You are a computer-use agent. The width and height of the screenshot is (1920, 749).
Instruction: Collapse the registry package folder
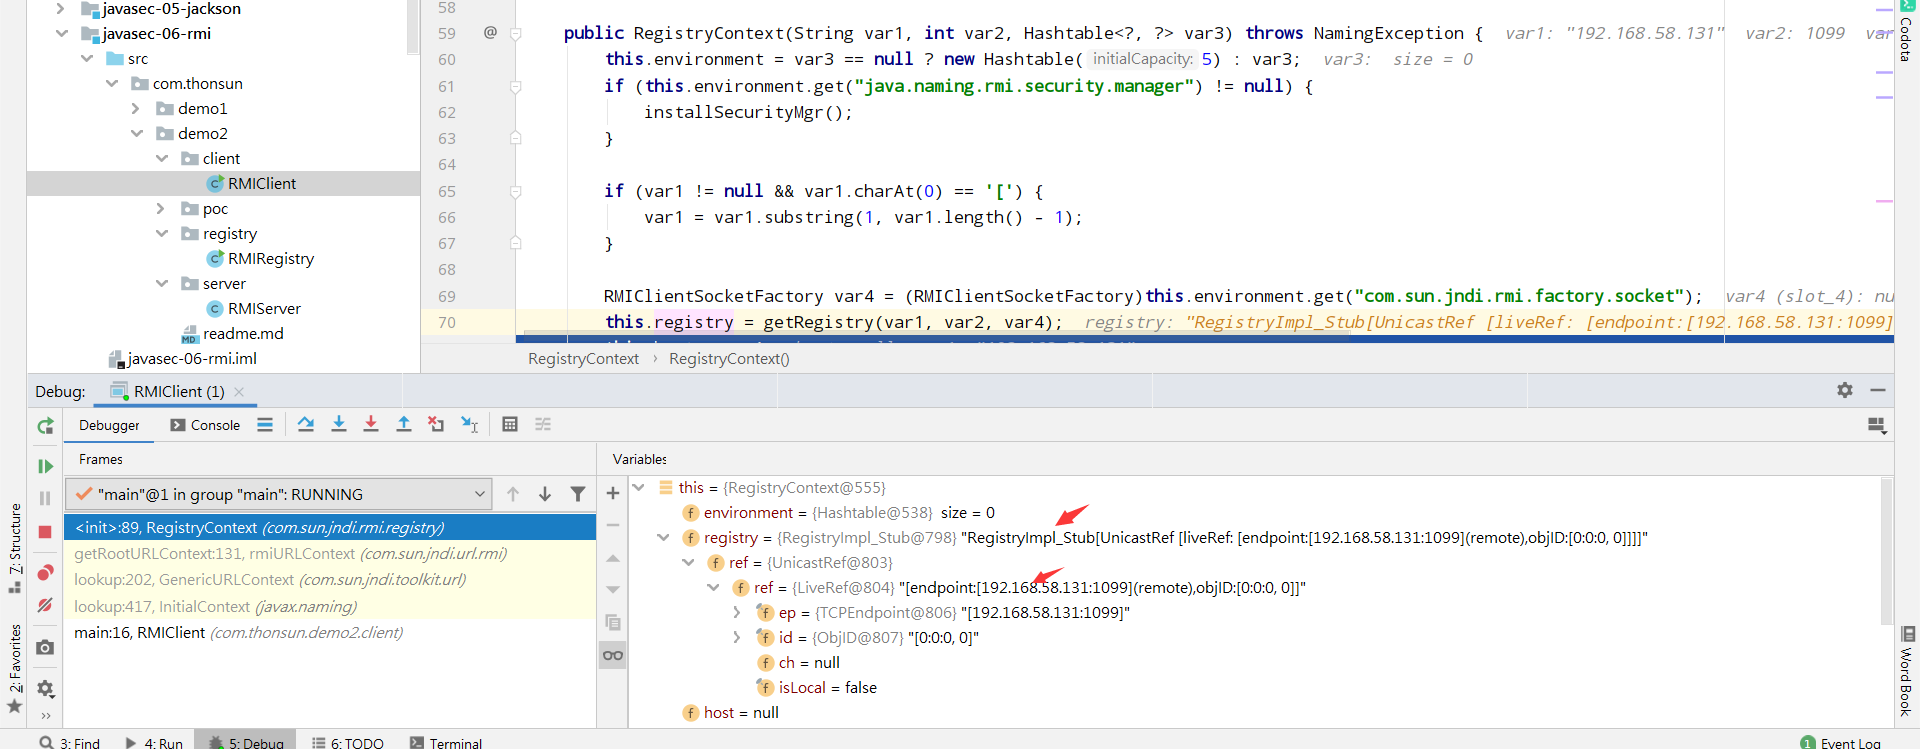161,234
